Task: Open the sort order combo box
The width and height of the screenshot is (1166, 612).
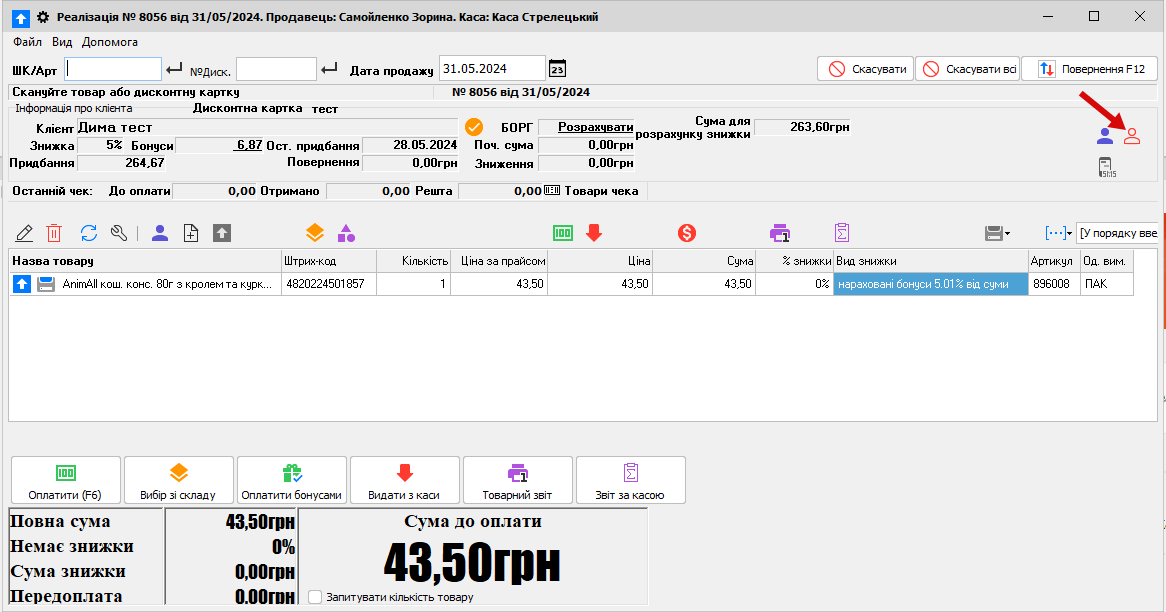Action: click(1116, 233)
